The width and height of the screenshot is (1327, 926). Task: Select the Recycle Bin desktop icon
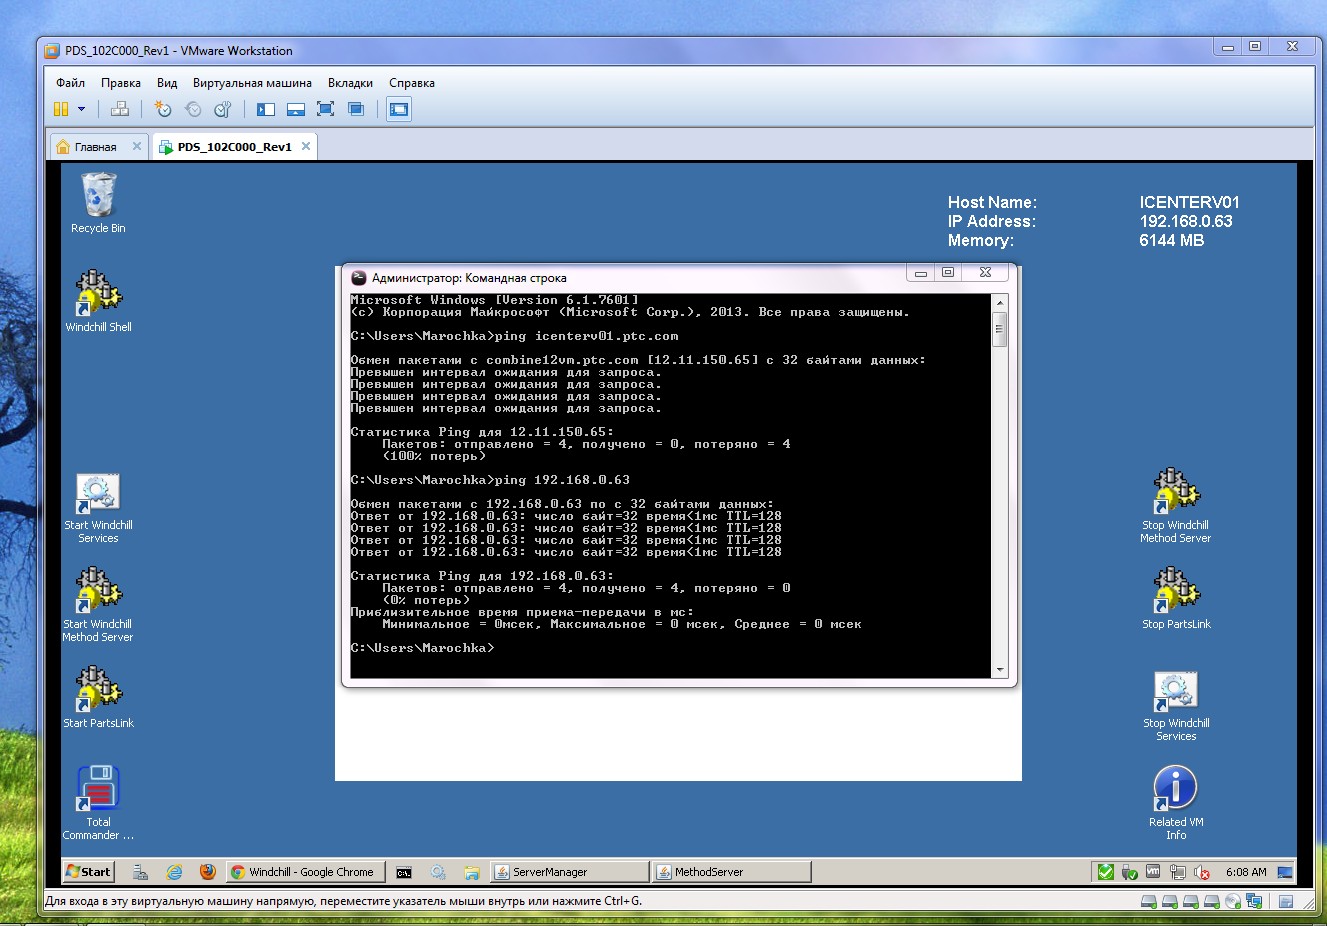pos(98,203)
